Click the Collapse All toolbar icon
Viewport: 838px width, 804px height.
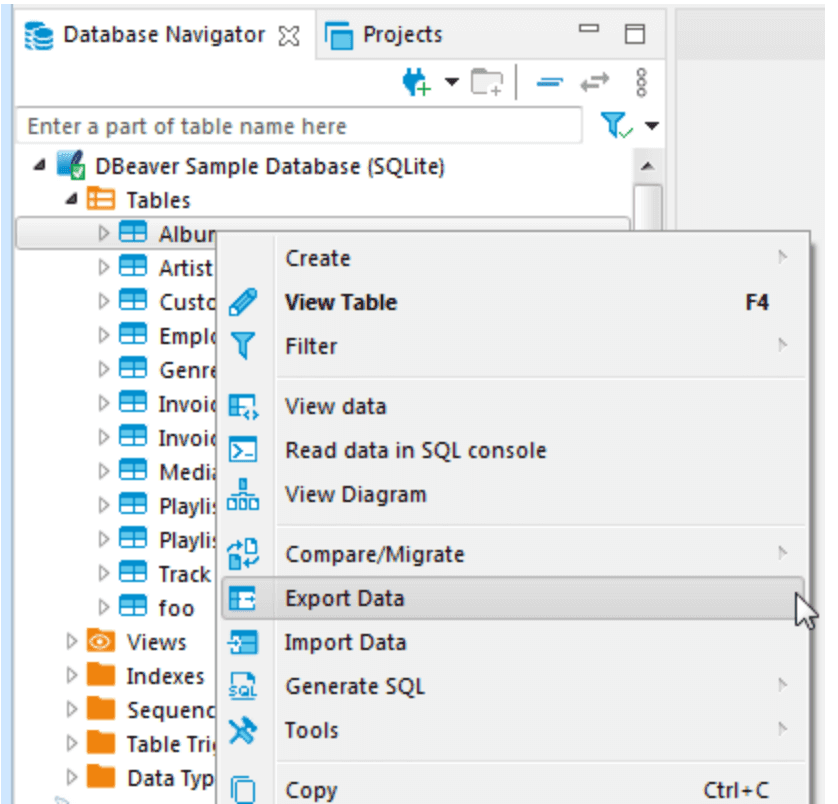tap(550, 82)
